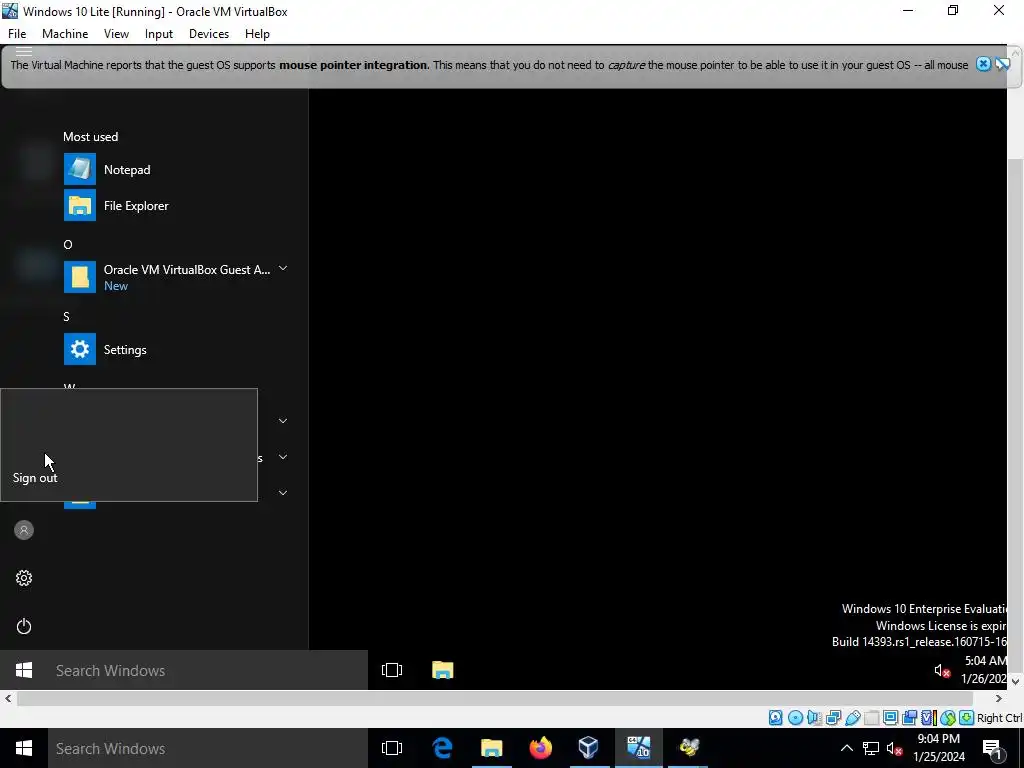1024x768 pixels.
Task: Open the Start menu settings gear icon
Action: coord(24,578)
